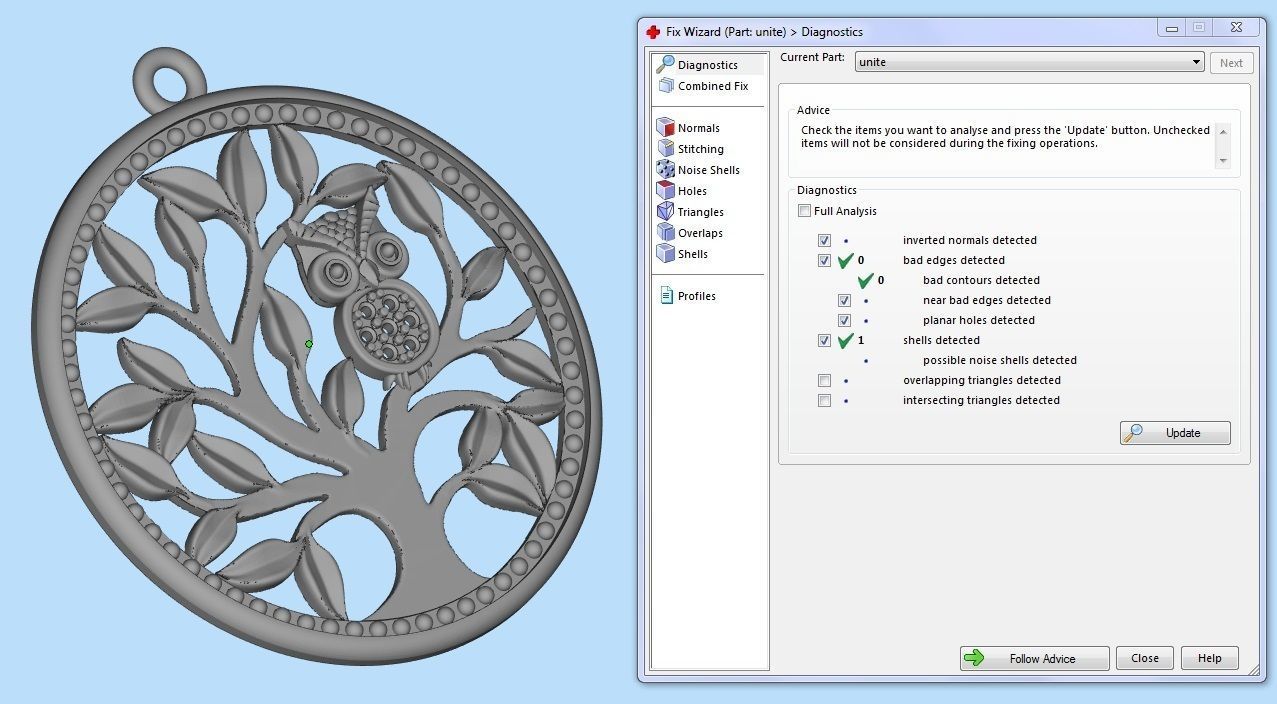Click the Shells cube icon
Screen dimensions: 1277x704
665,254
